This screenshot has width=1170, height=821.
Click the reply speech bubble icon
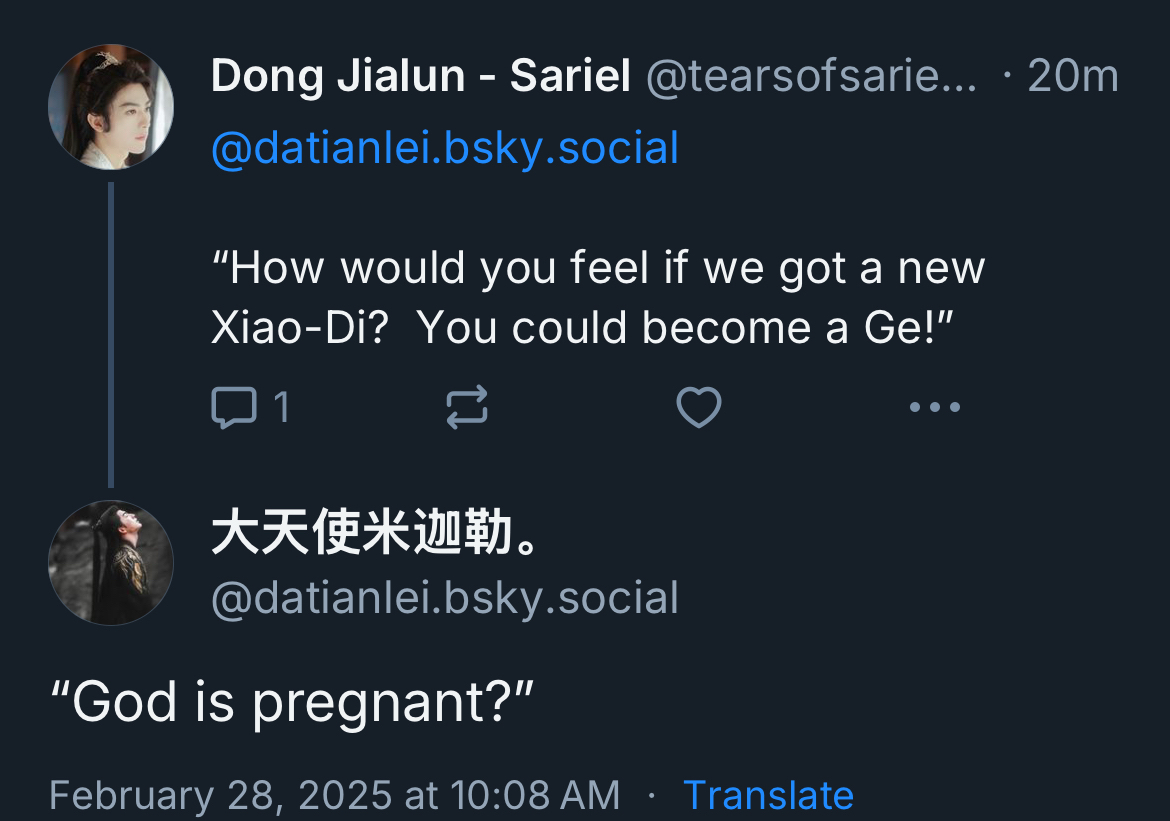[x=234, y=407]
